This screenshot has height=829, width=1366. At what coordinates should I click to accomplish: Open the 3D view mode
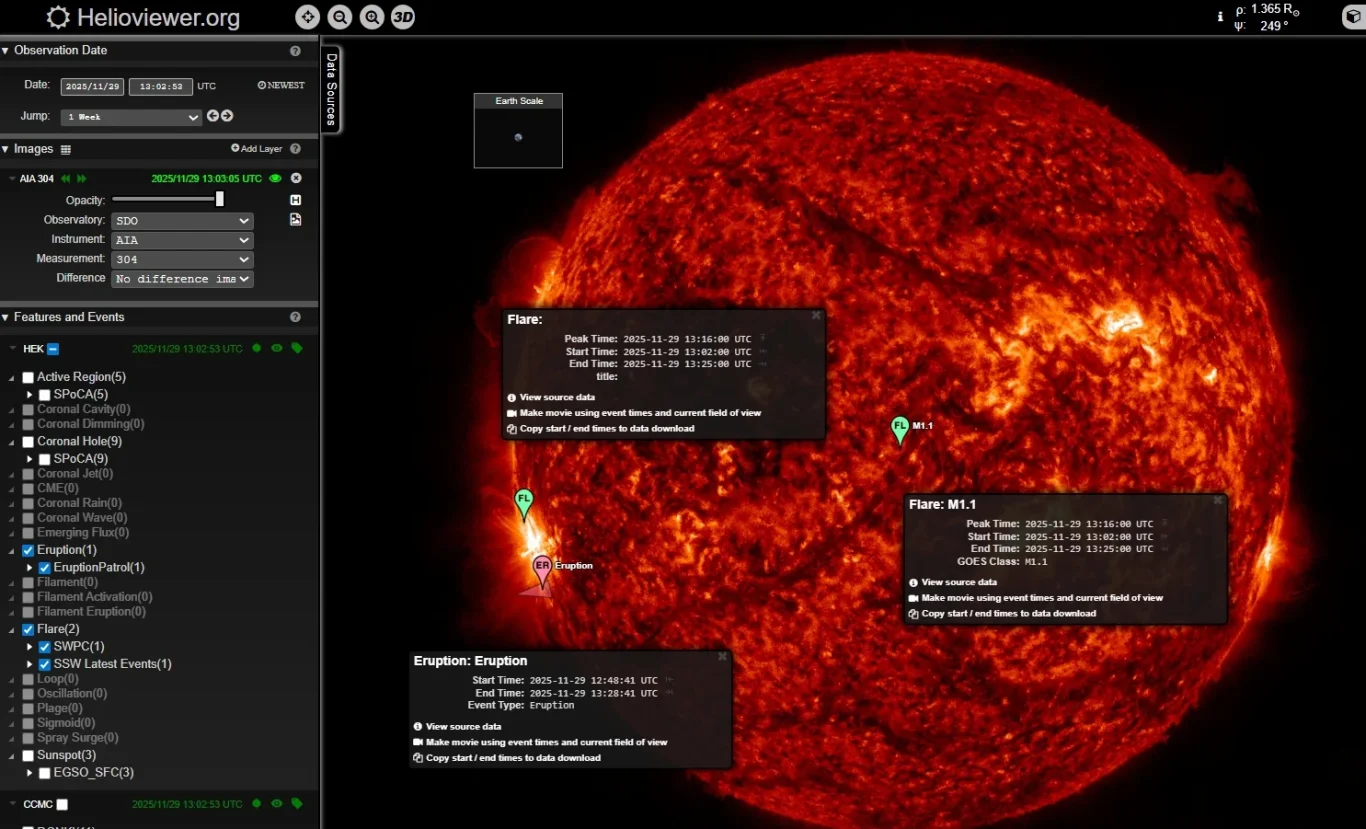[x=403, y=17]
